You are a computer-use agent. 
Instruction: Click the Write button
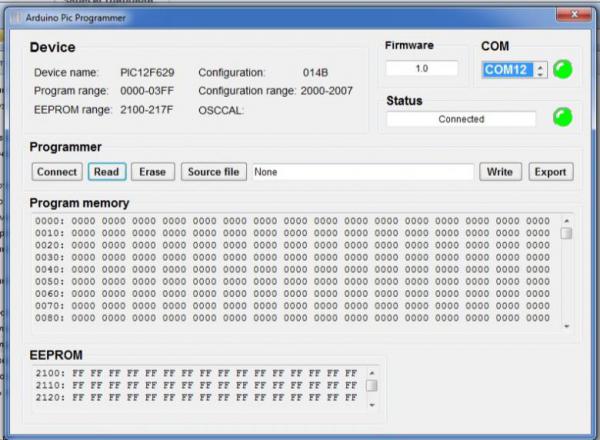pyautogui.click(x=500, y=172)
